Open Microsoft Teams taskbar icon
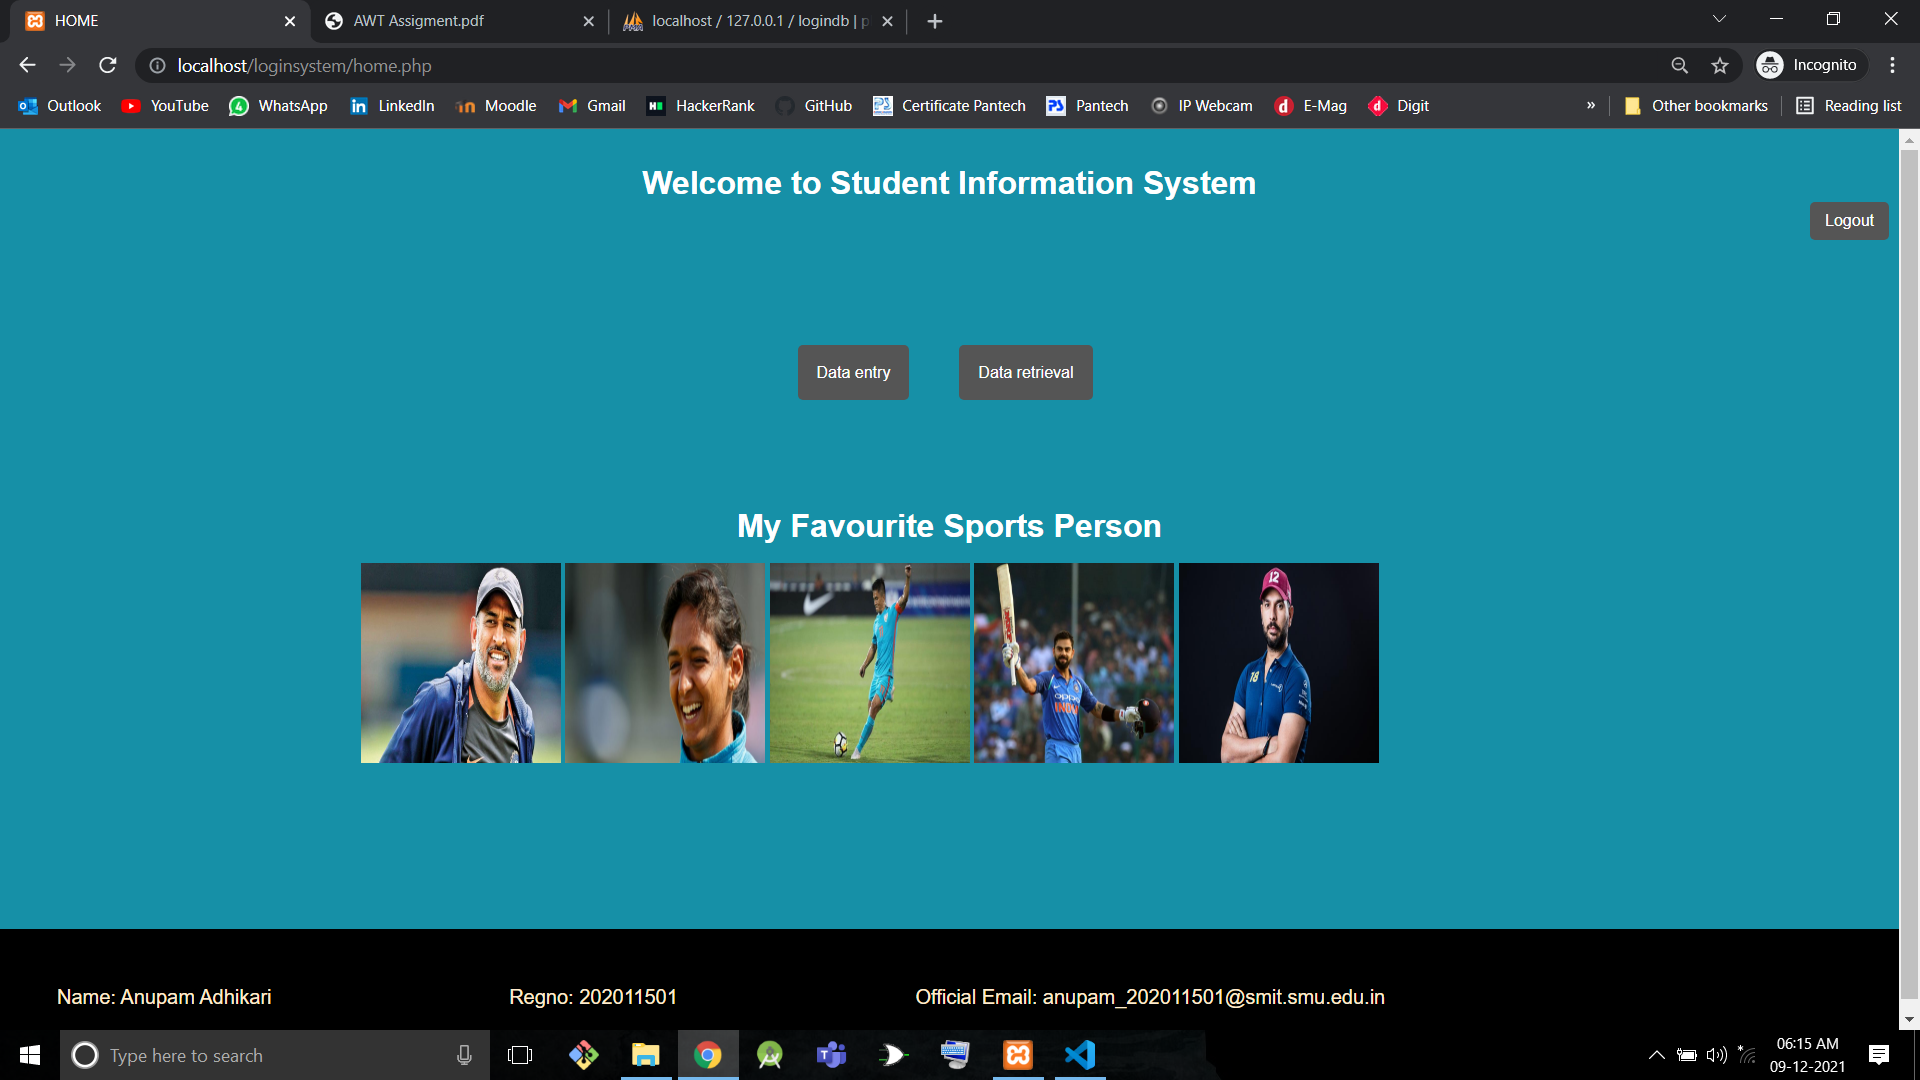The width and height of the screenshot is (1920, 1080). 831,1055
